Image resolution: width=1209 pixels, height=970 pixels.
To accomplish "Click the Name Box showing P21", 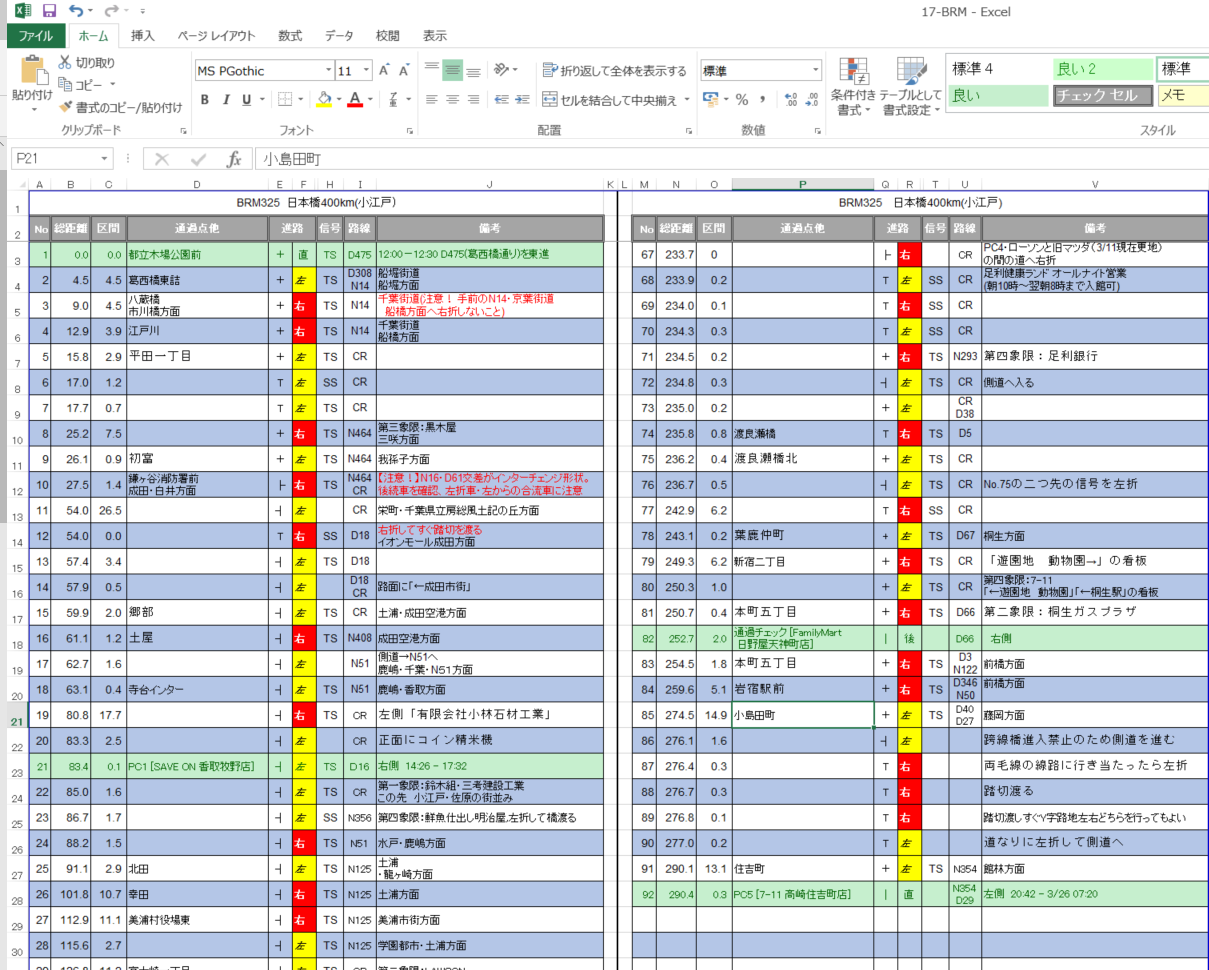I will (55, 159).
